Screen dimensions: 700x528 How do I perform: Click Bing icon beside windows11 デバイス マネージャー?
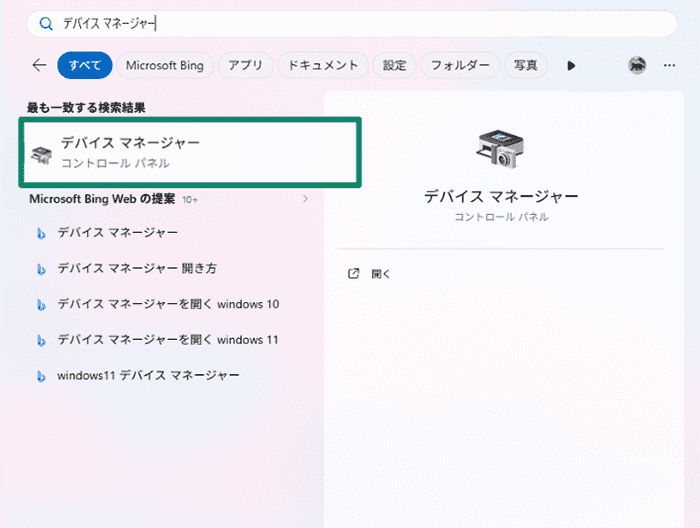point(41,376)
